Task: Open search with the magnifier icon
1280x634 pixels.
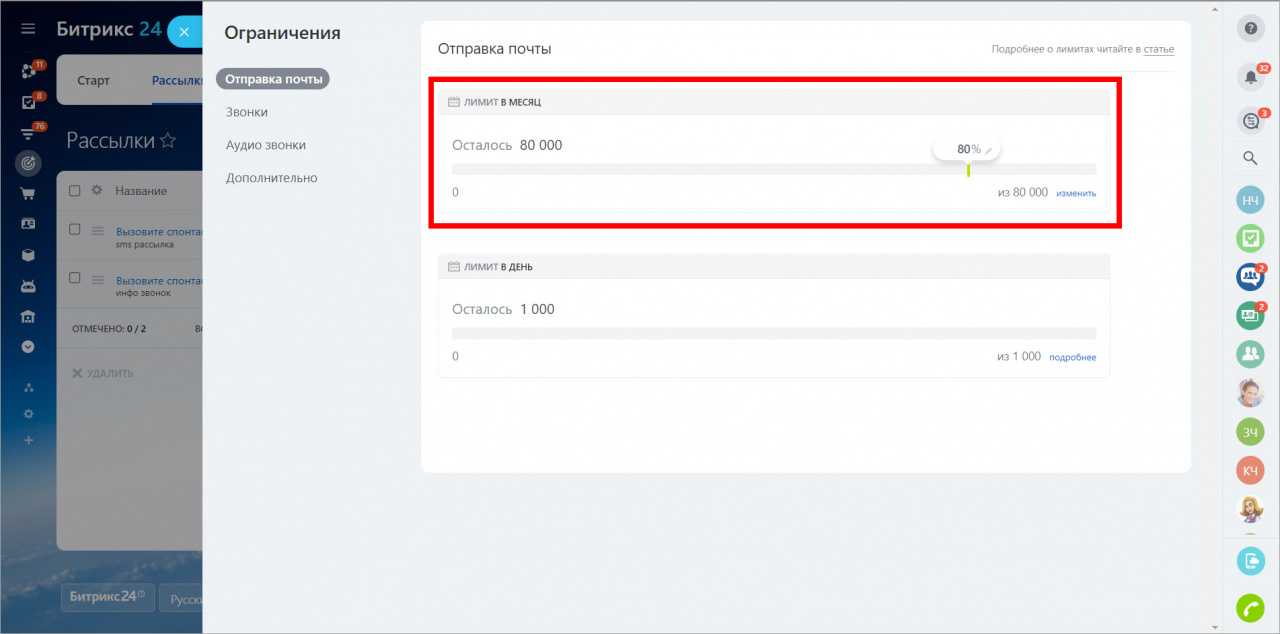Action: [1250, 158]
